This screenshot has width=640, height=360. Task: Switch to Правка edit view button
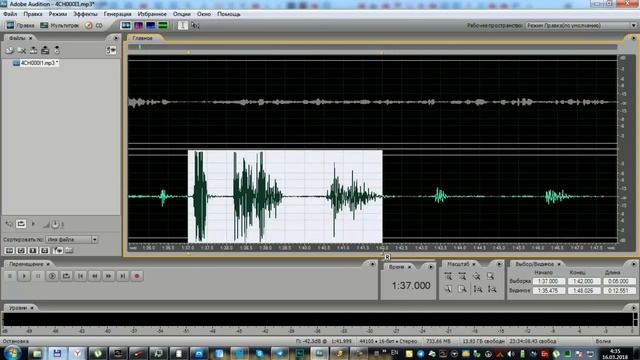[20, 25]
